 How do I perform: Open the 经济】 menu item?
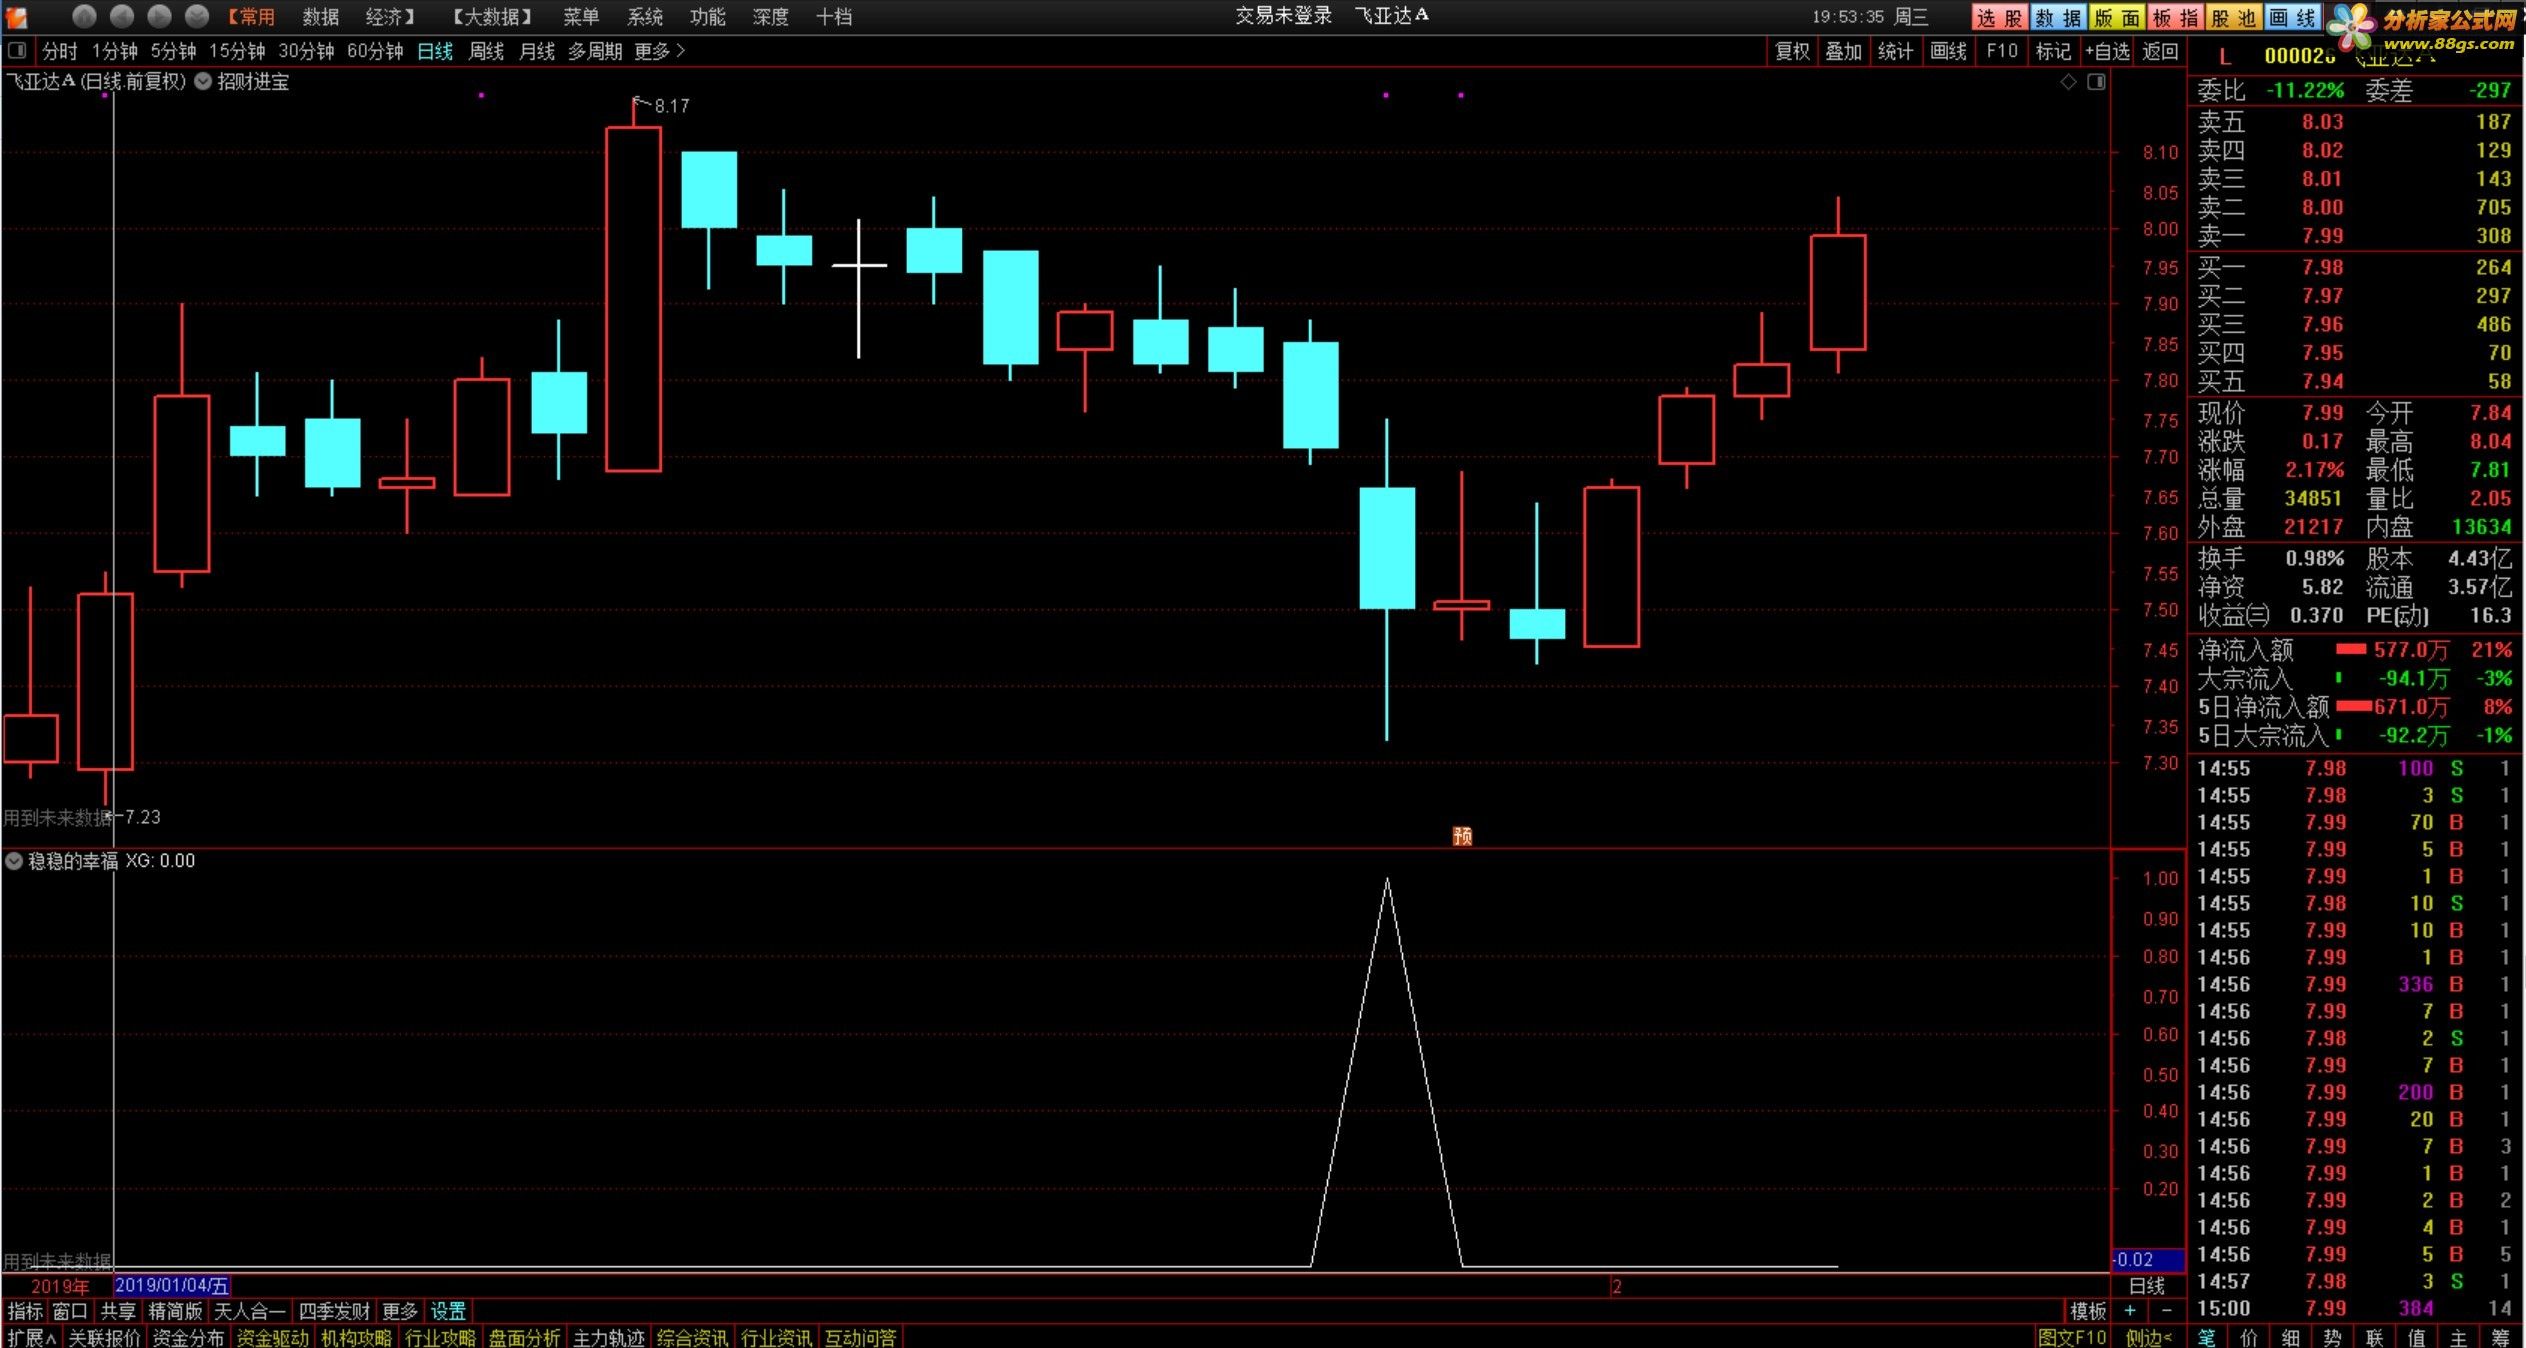pyautogui.click(x=391, y=17)
